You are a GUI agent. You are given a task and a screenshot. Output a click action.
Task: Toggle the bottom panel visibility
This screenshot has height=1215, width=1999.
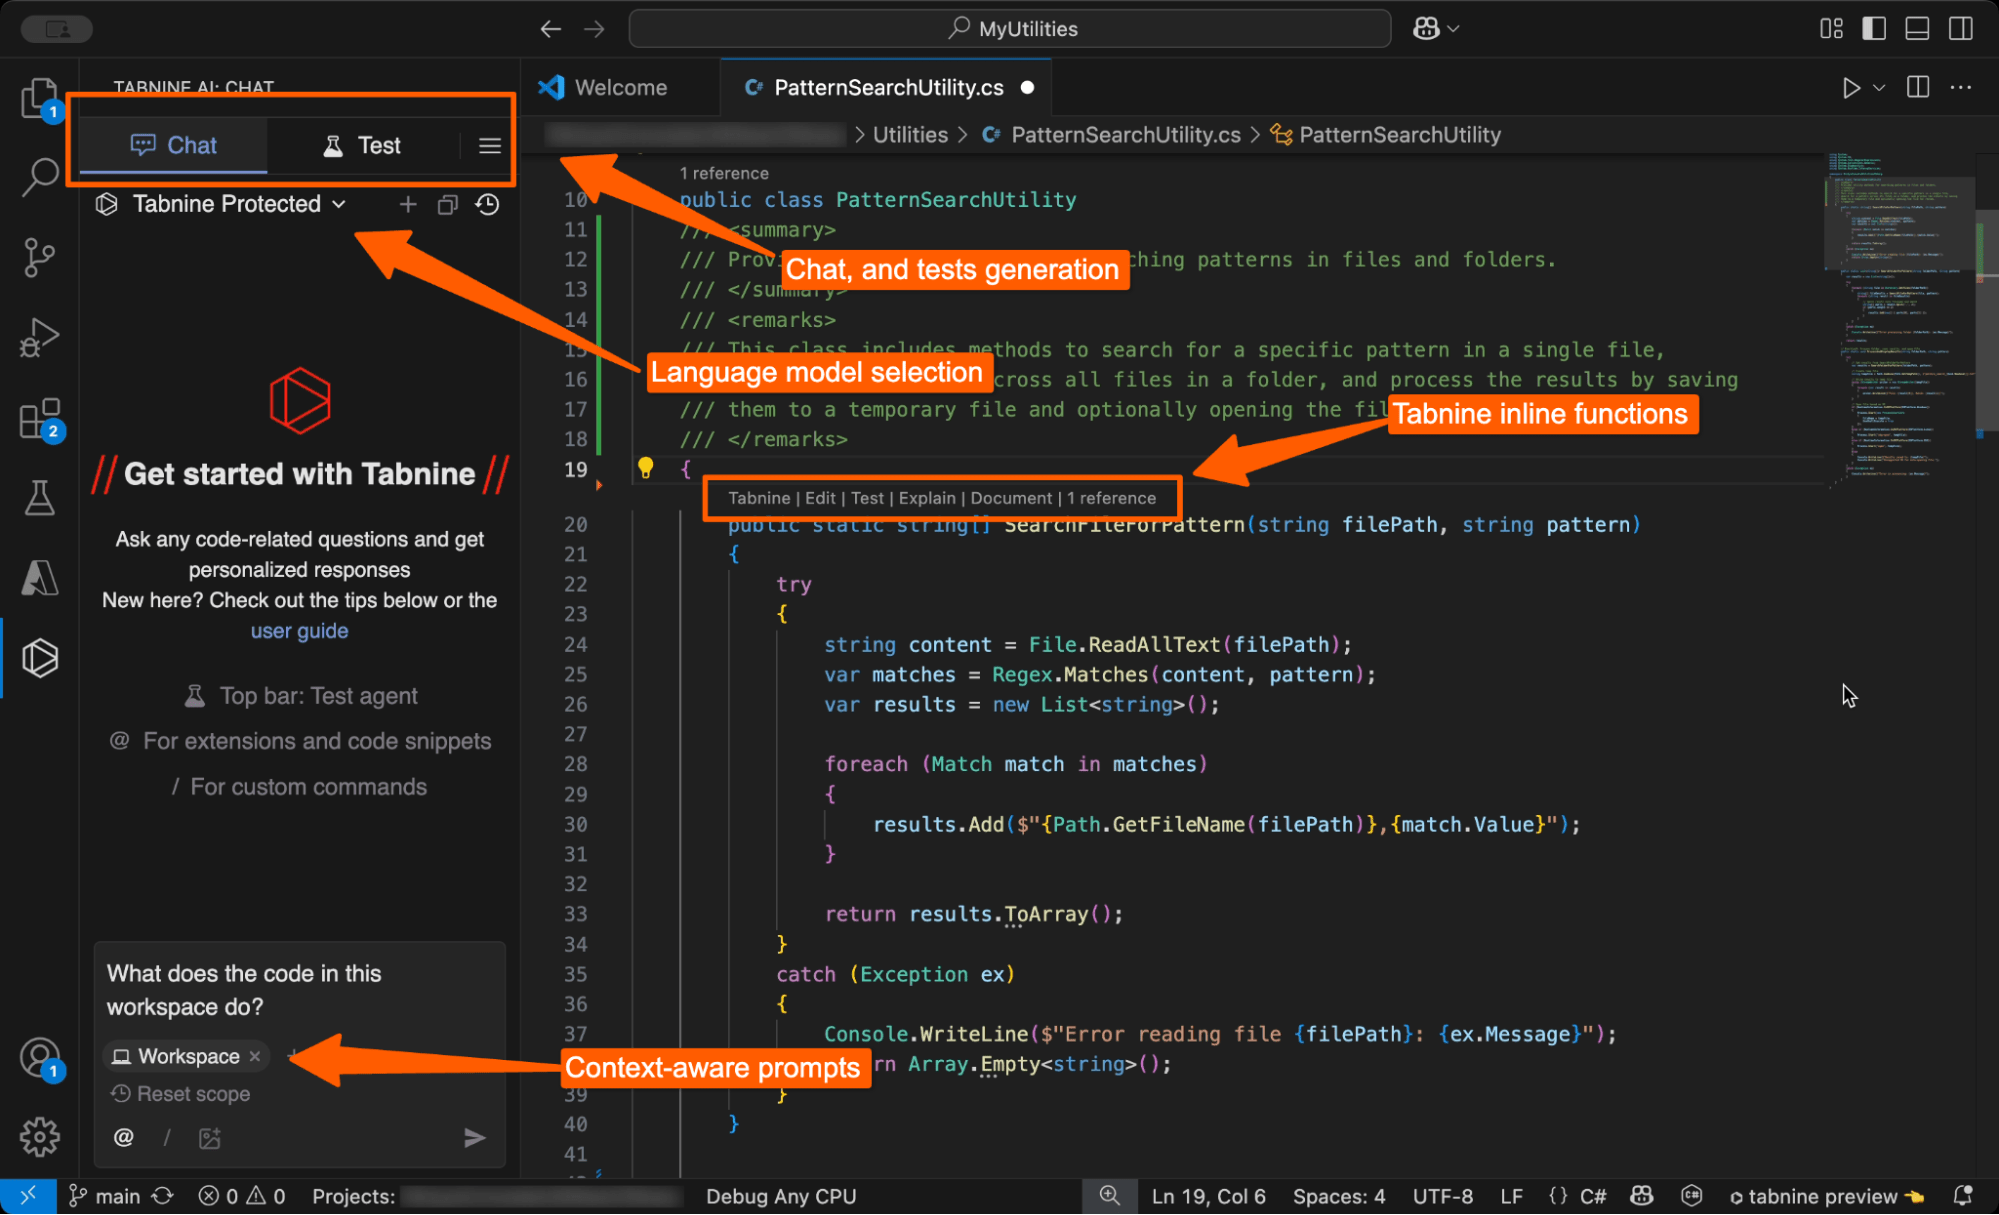pyautogui.click(x=1916, y=28)
